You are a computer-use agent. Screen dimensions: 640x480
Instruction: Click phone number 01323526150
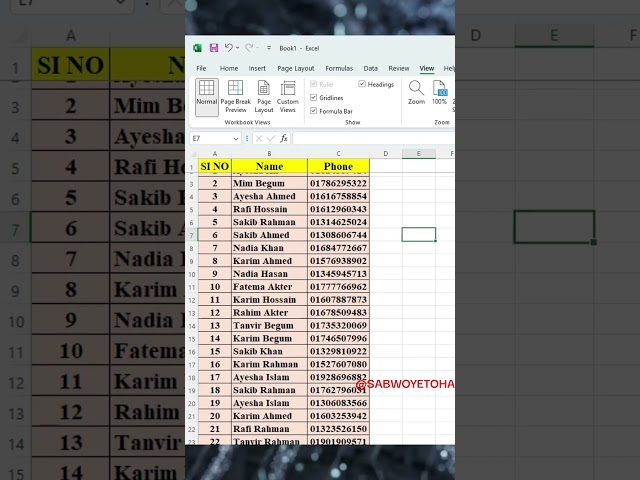tap(338, 429)
